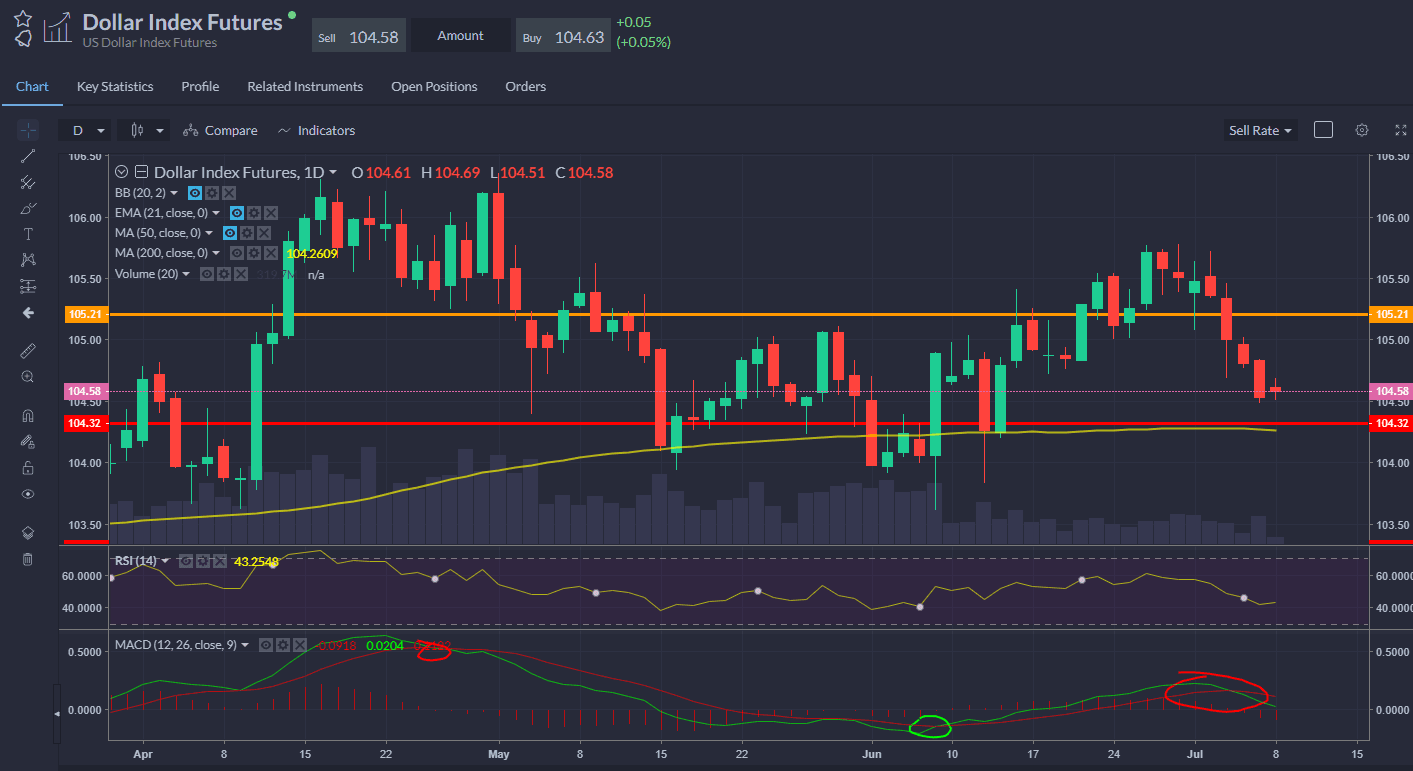The width and height of the screenshot is (1413, 771).
Task: Open the object tree layers icon
Action: (x=28, y=532)
